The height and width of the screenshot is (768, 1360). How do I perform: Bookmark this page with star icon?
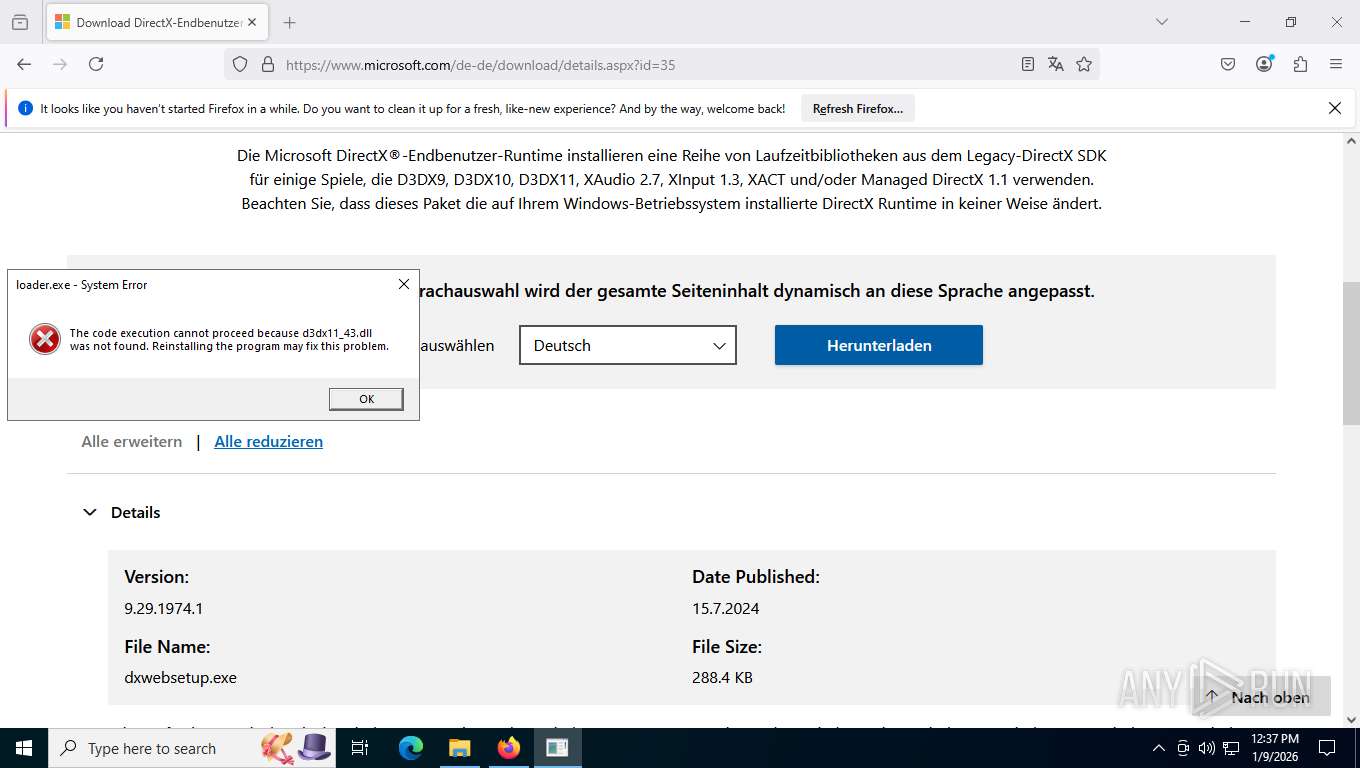point(1084,64)
